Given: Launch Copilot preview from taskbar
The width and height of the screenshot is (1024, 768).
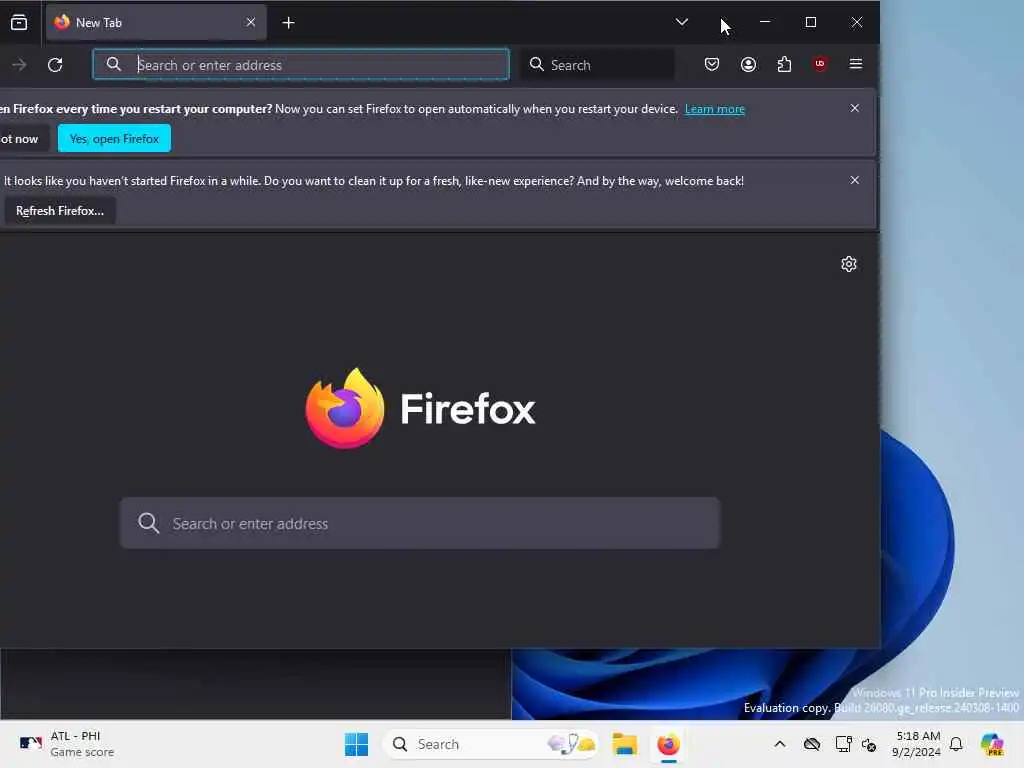Looking at the screenshot, I should click(x=992, y=744).
